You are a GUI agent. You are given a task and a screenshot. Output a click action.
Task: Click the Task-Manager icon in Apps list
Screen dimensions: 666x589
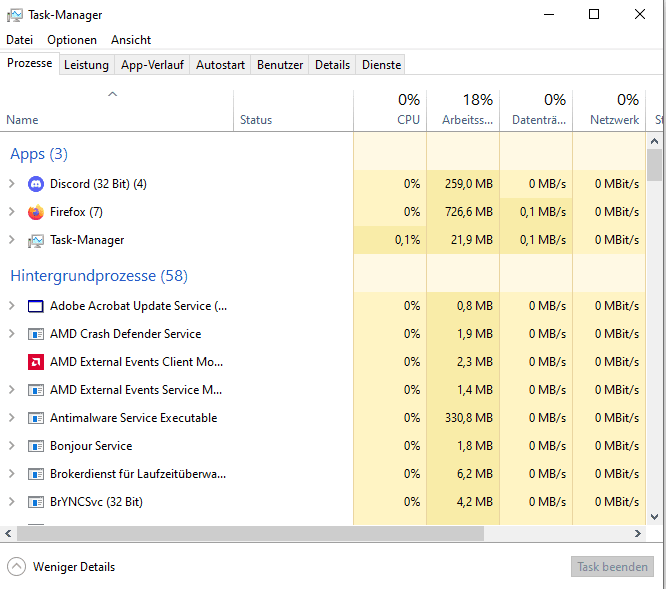[36, 240]
